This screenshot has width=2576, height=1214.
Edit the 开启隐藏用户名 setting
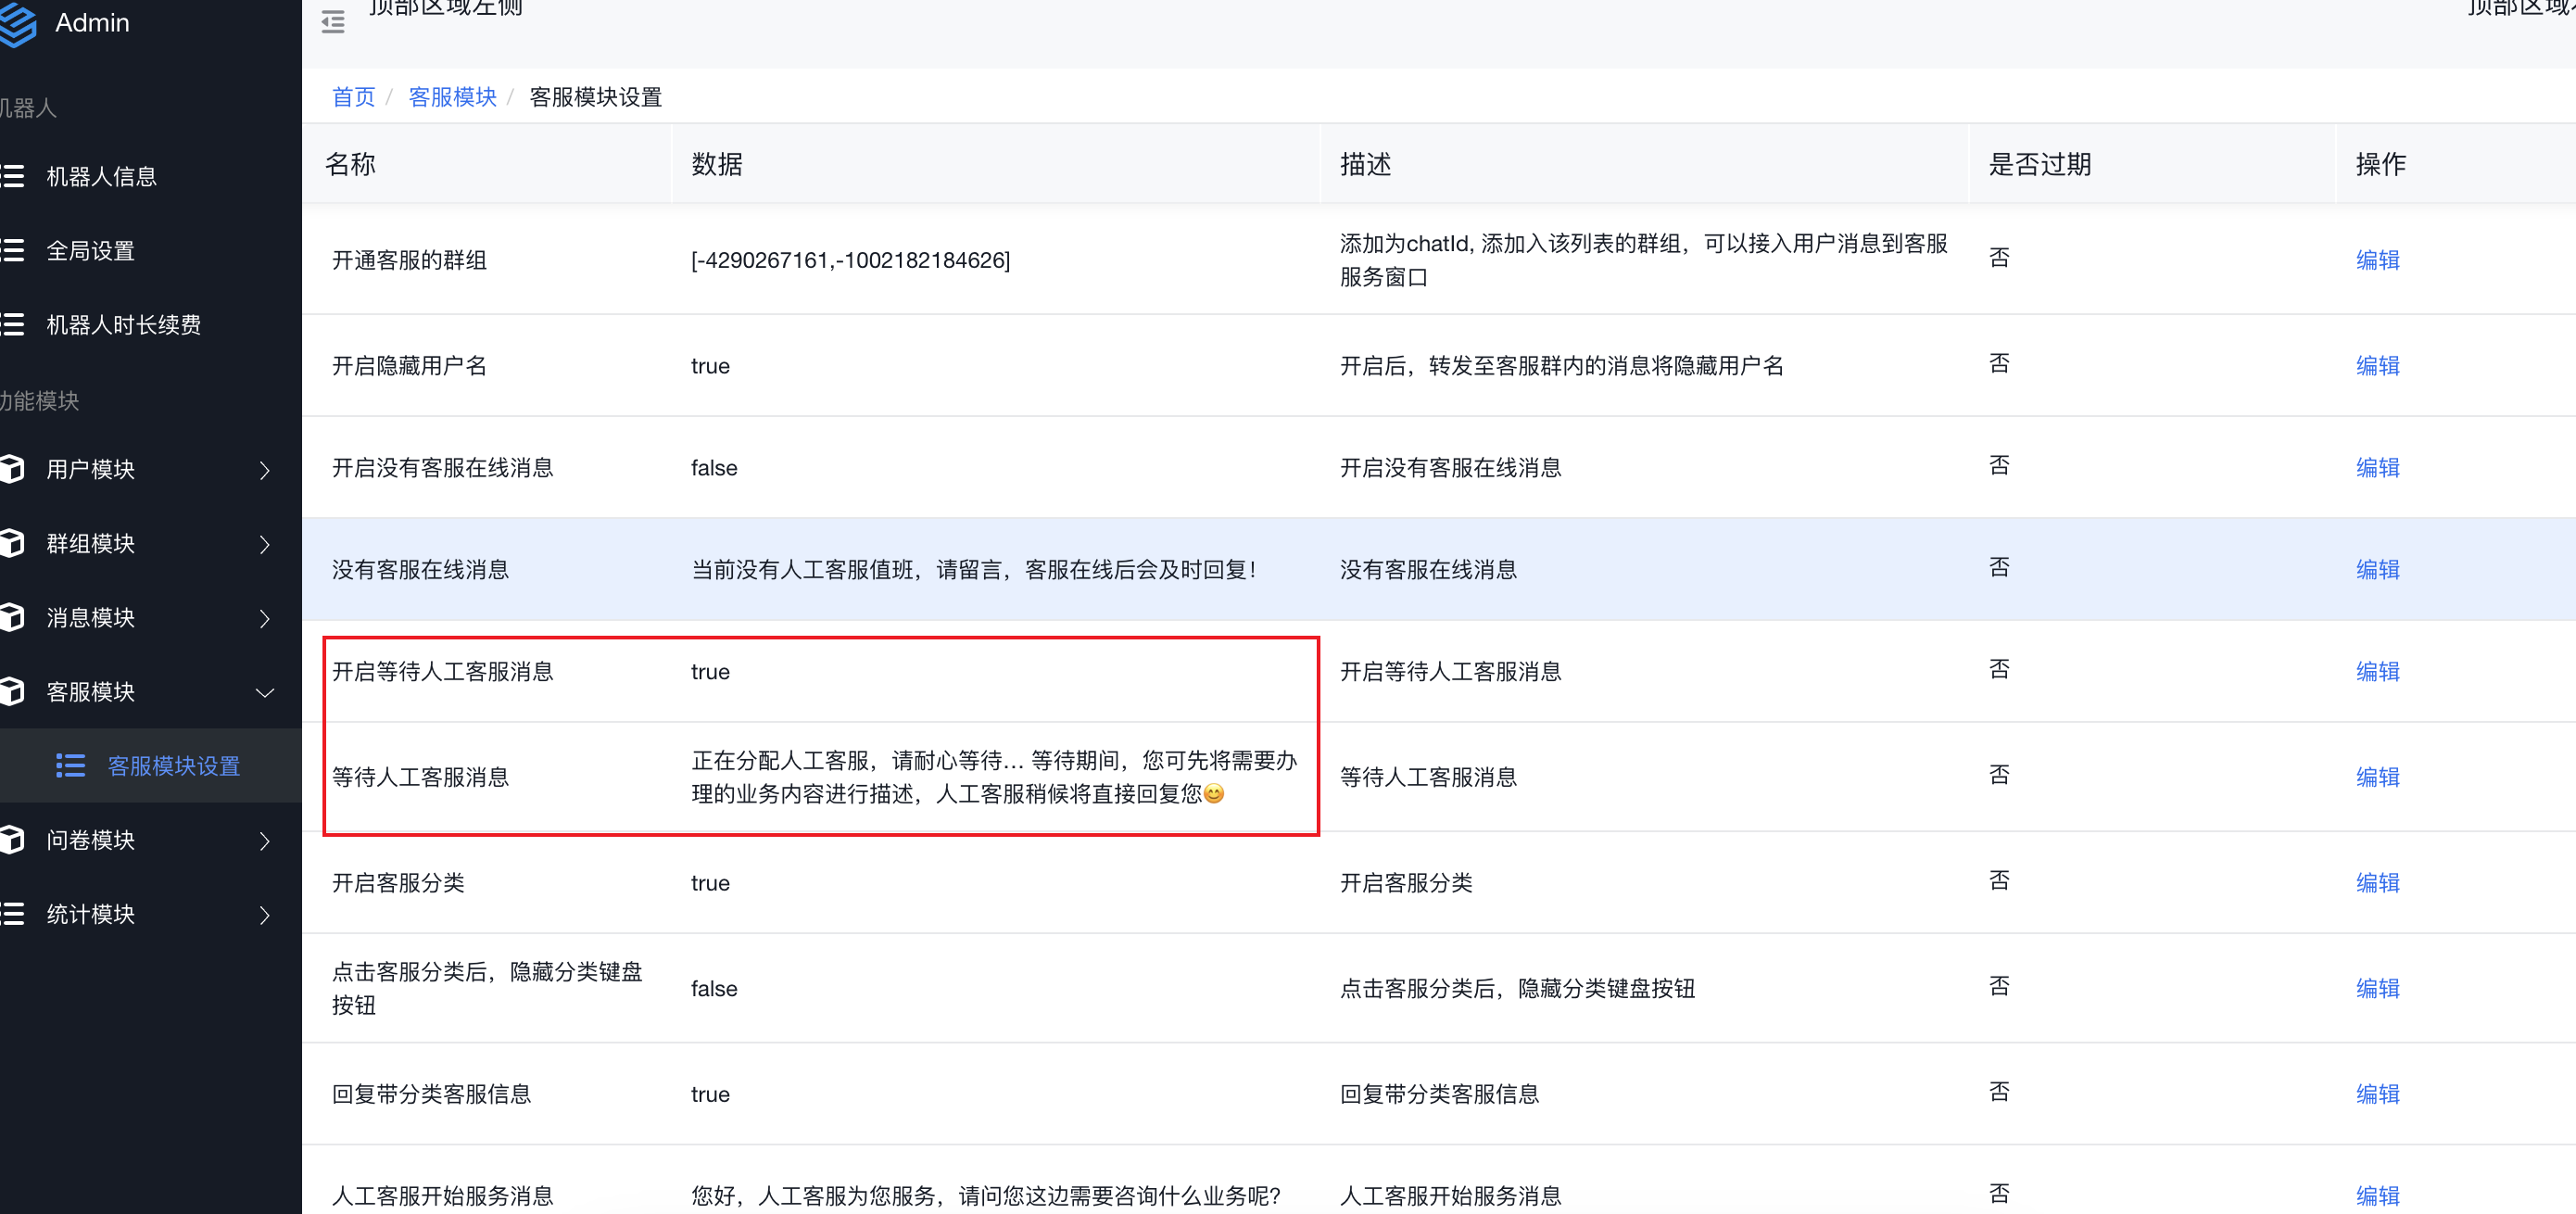(x=2377, y=366)
